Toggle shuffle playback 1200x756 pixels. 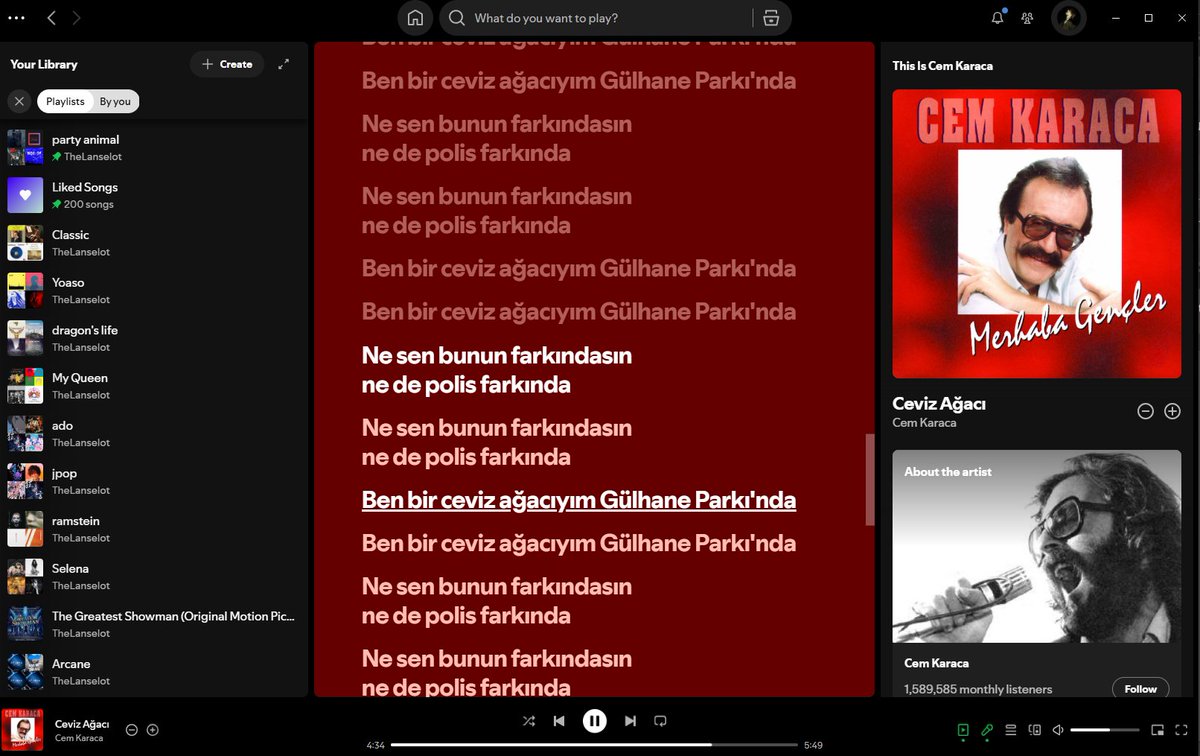(x=528, y=720)
